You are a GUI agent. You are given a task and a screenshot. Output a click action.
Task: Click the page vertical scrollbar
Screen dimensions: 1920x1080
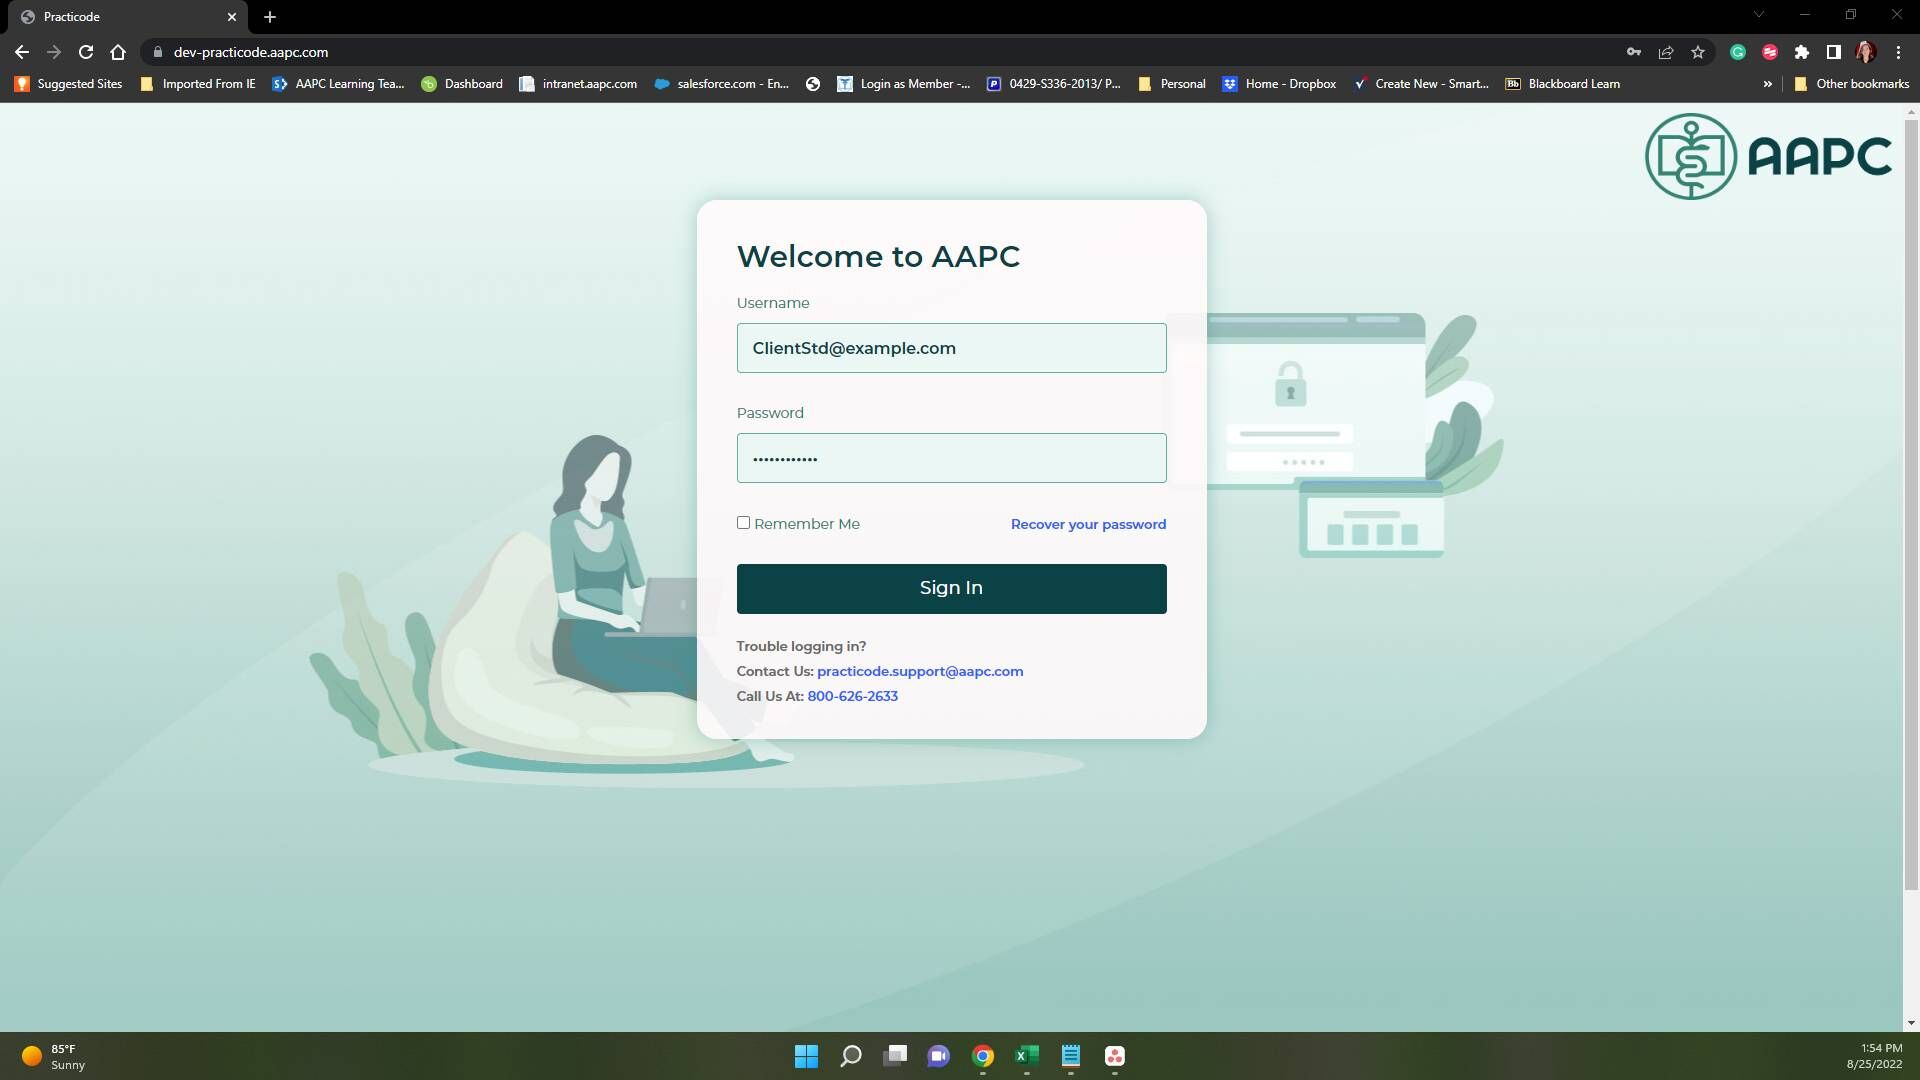(1911, 500)
